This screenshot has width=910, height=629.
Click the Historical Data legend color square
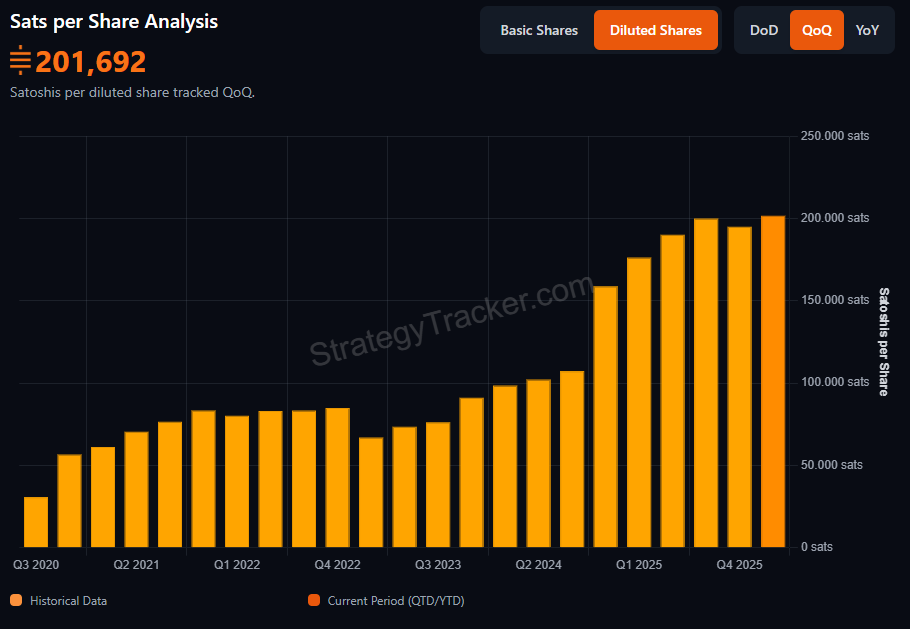[x=16, y=601]
